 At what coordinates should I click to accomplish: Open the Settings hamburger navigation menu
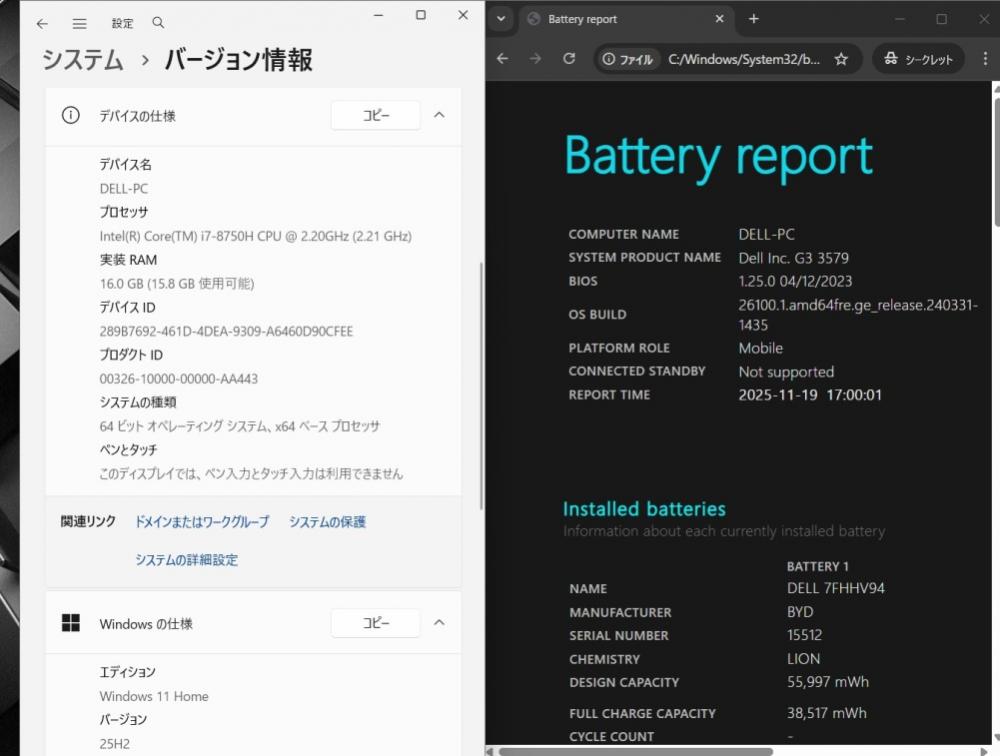[80, 24]
